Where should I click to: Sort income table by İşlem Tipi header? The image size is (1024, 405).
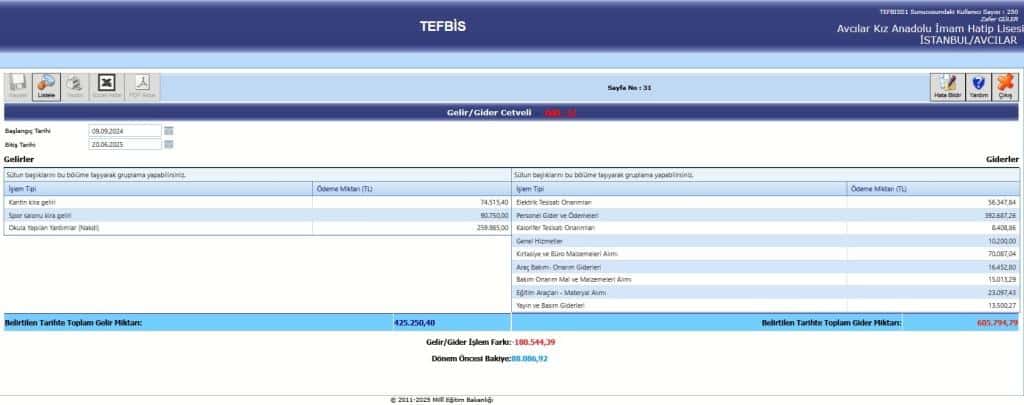[x=158, y=188]
